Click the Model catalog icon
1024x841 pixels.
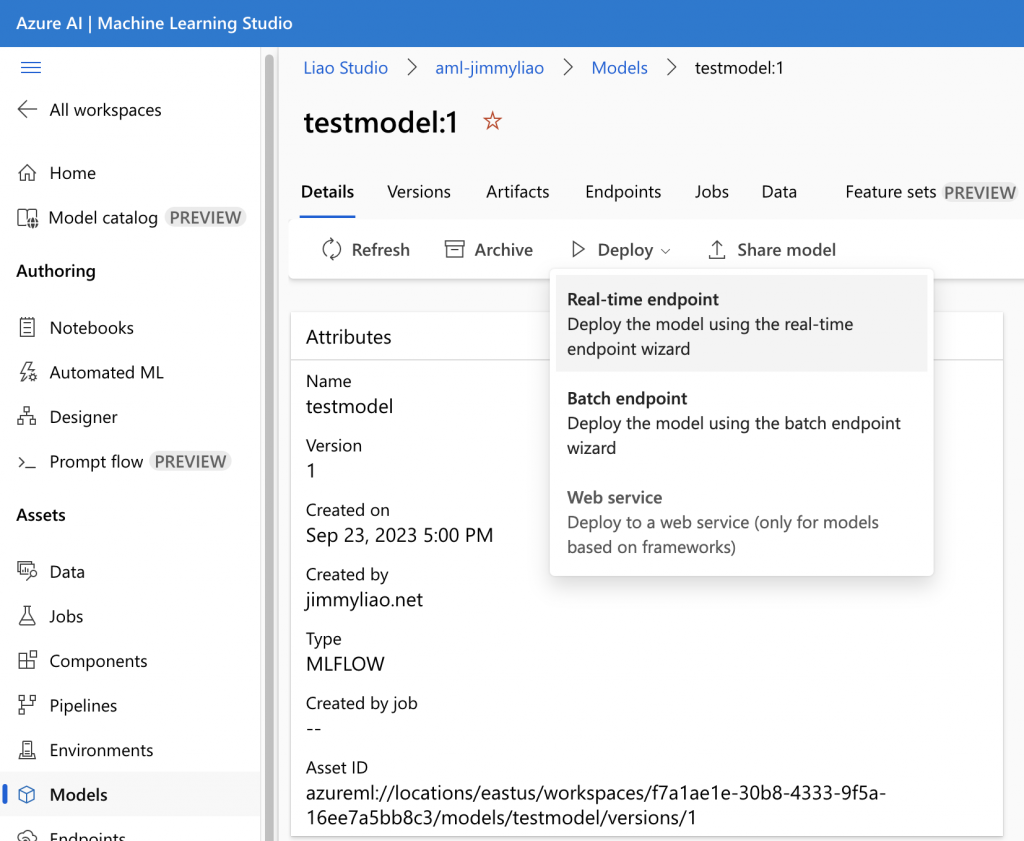pyautogui.click(x=27, y=217)
